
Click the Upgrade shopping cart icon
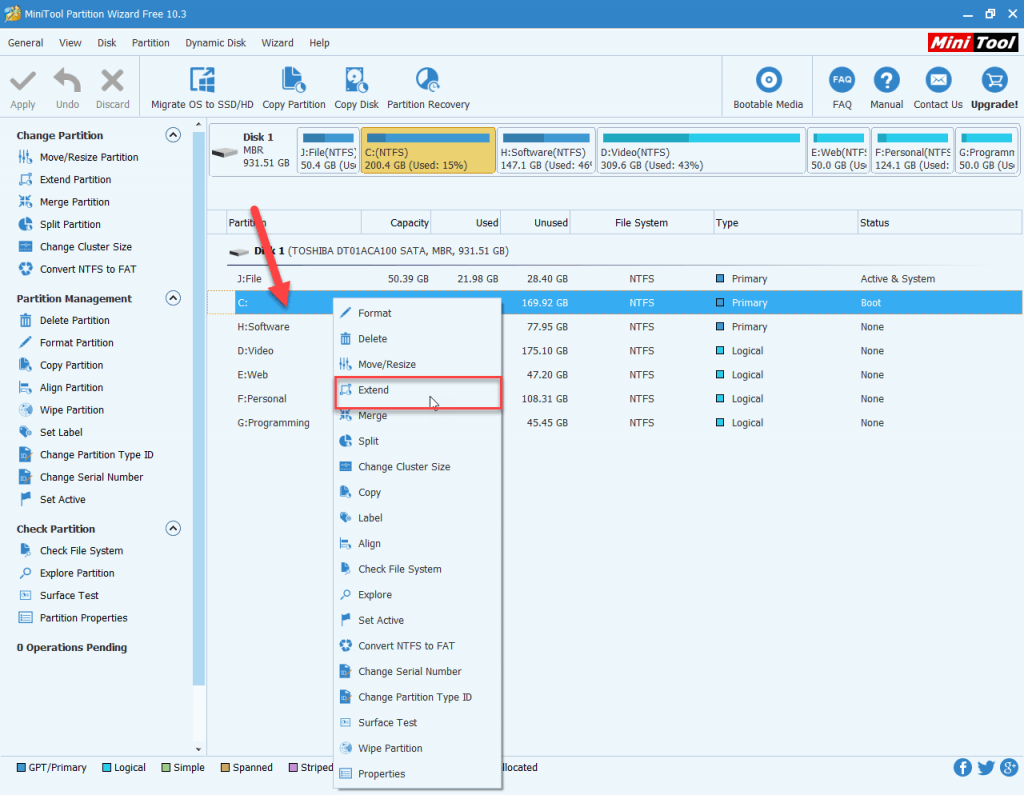tap(994, 81)
